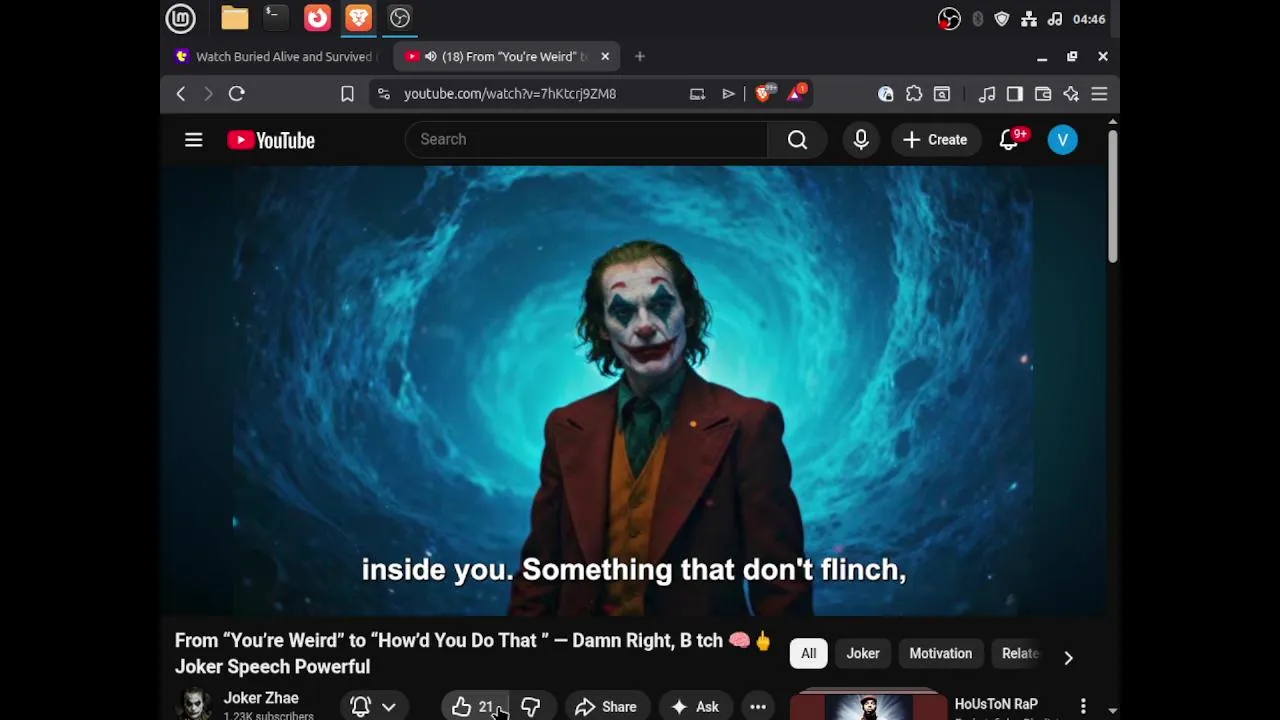Open the Joker Zhae channel avatar
Screen dimensions: 1280x720
[x=194, y=705]
